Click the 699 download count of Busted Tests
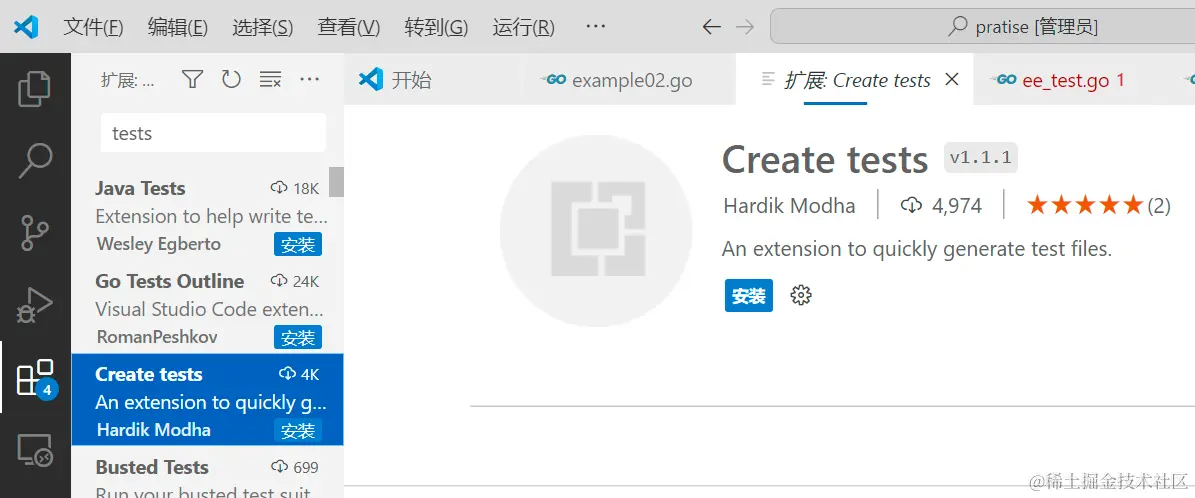Image resolution: width=1195 pixels, height=498 pixels. 295,467
